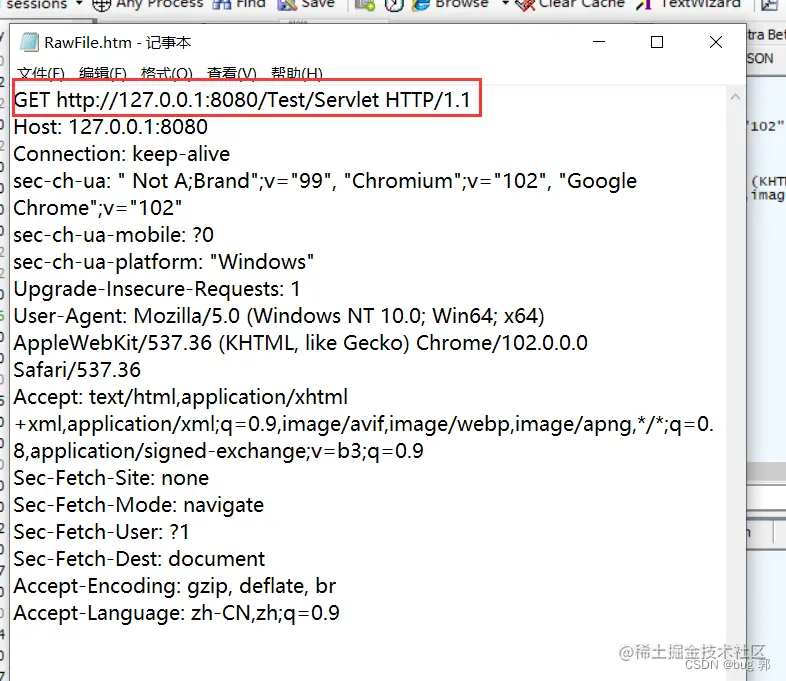
Task: Click the Host: 127.0.0.1:8080 line
Action: tap(110, 127)
